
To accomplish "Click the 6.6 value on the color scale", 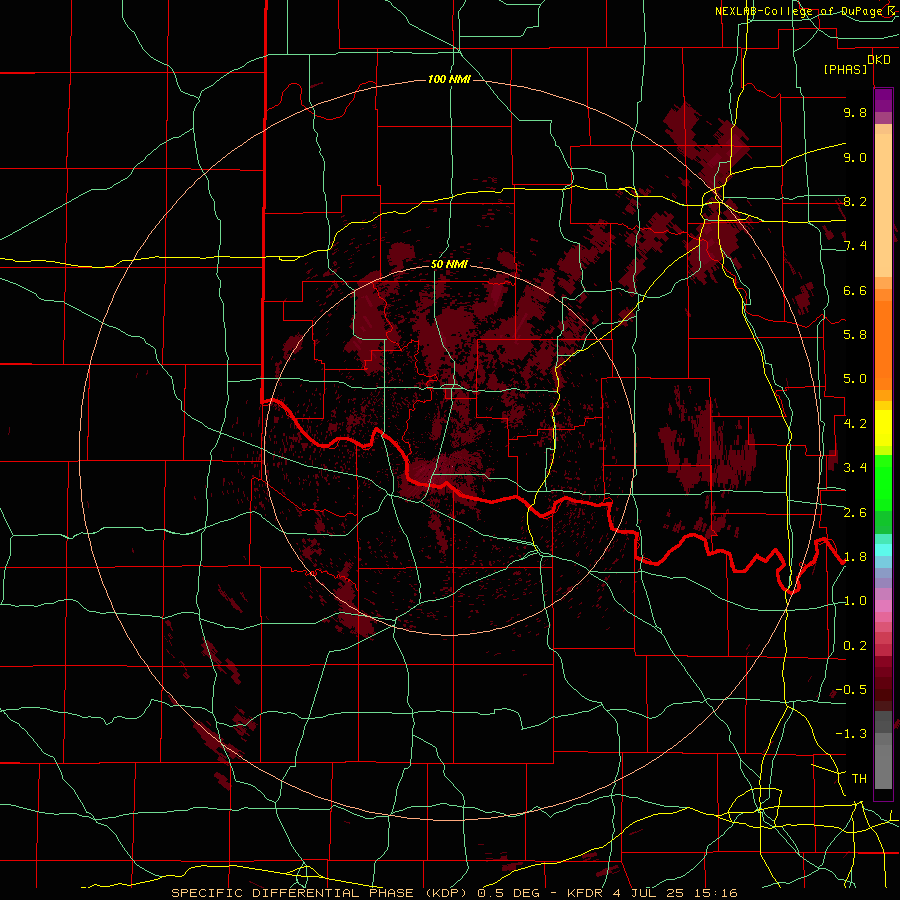I will [855, 290].
